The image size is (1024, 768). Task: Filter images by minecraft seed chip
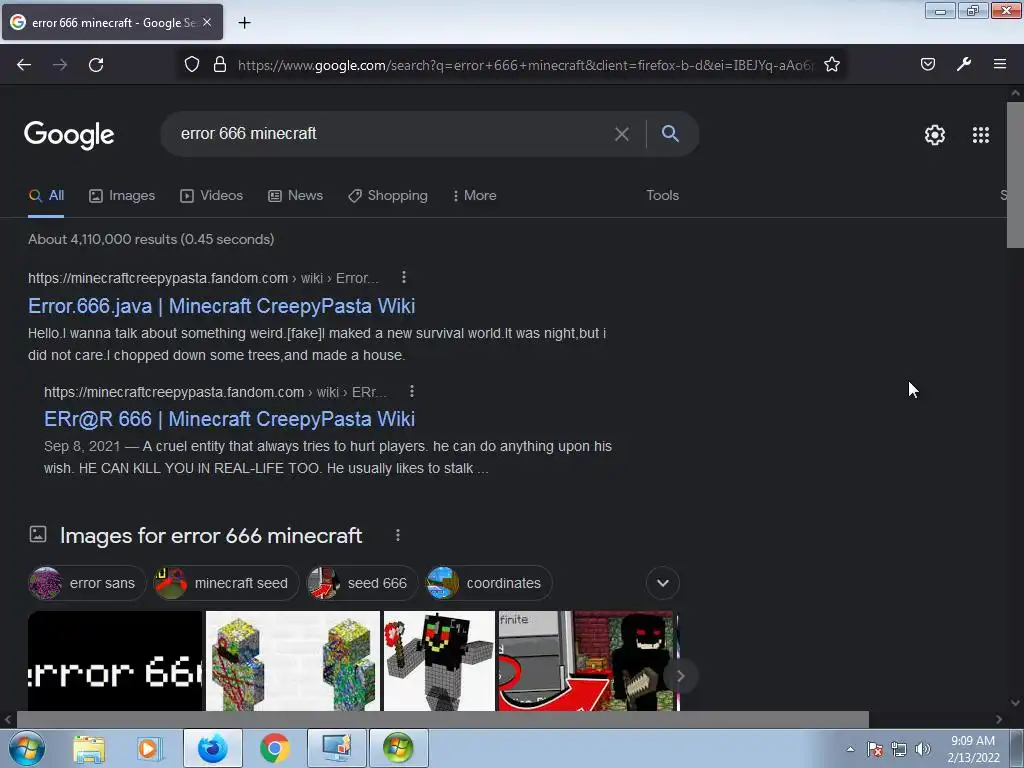tap(225, 583)
